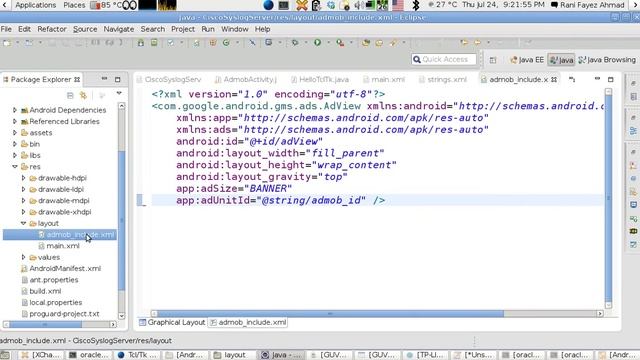Switch to the Graphical Layout tab

(172, 322)
